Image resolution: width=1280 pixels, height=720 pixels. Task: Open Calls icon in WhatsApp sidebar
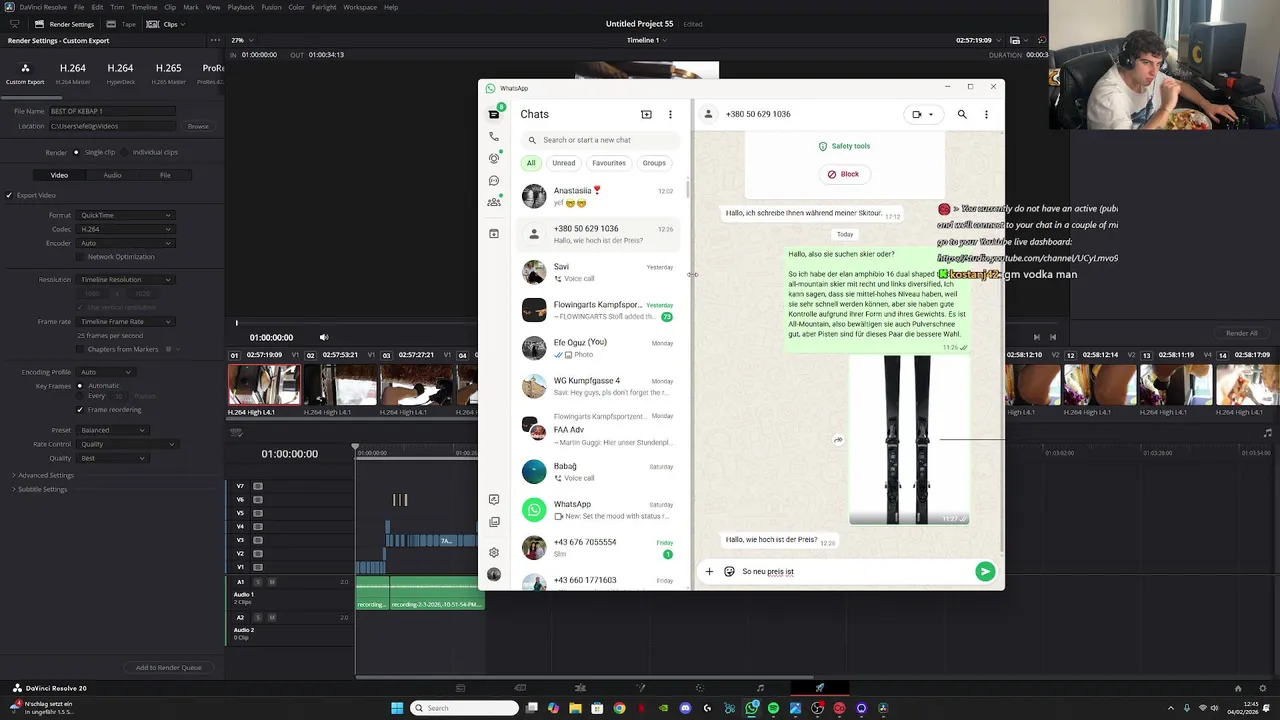(x=493, y=136)
